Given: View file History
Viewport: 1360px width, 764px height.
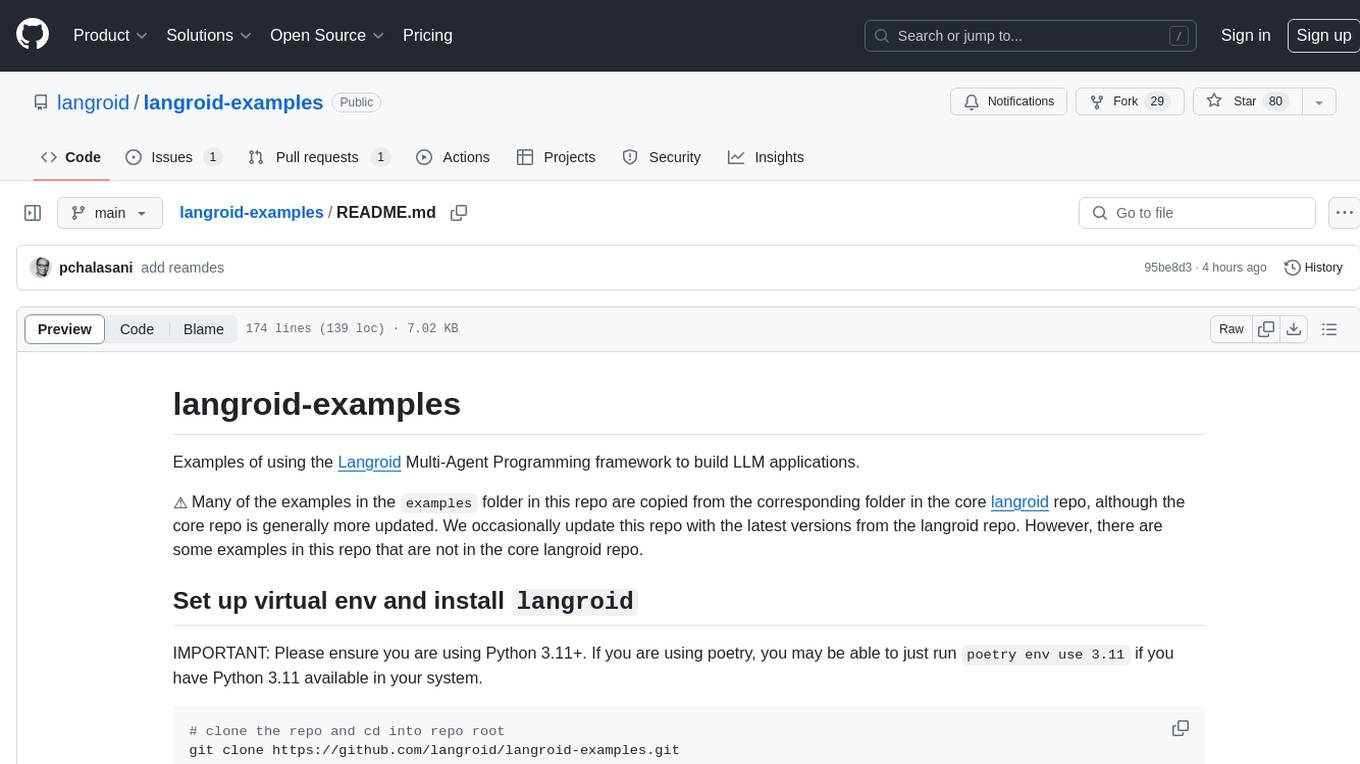Looking at the screenshot, I should pyautogui.click(x=1313, y=268).
